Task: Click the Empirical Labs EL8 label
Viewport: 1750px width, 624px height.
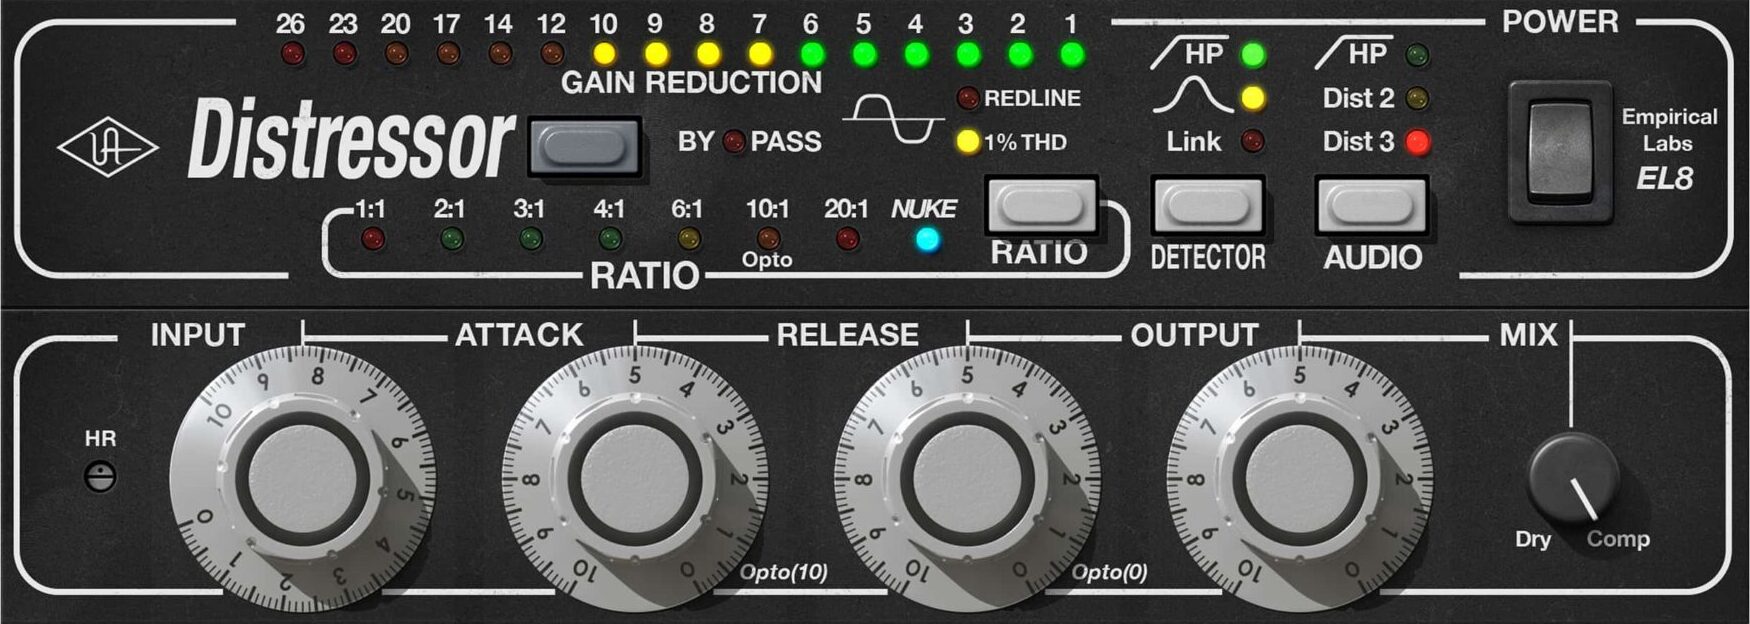Action: pyautogui.click(x=1669, y=148)
